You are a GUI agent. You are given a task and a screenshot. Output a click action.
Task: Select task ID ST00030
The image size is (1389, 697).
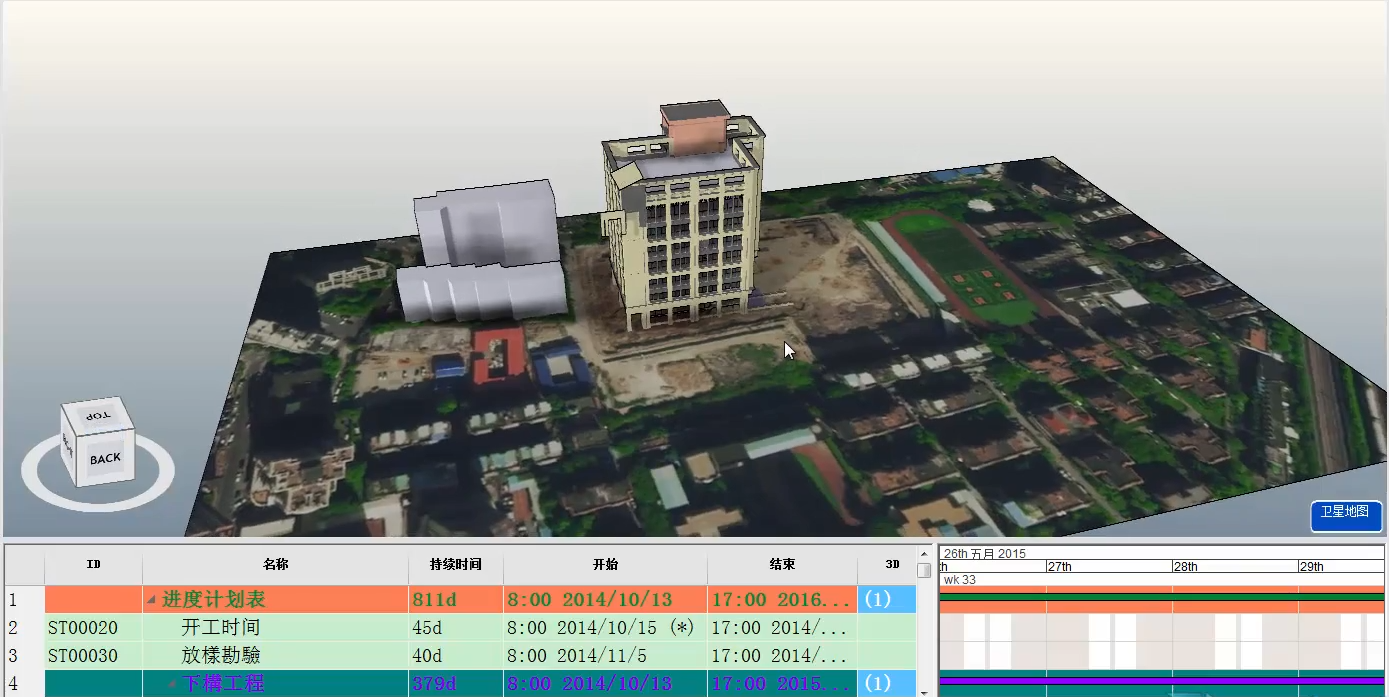click(83, 656)
